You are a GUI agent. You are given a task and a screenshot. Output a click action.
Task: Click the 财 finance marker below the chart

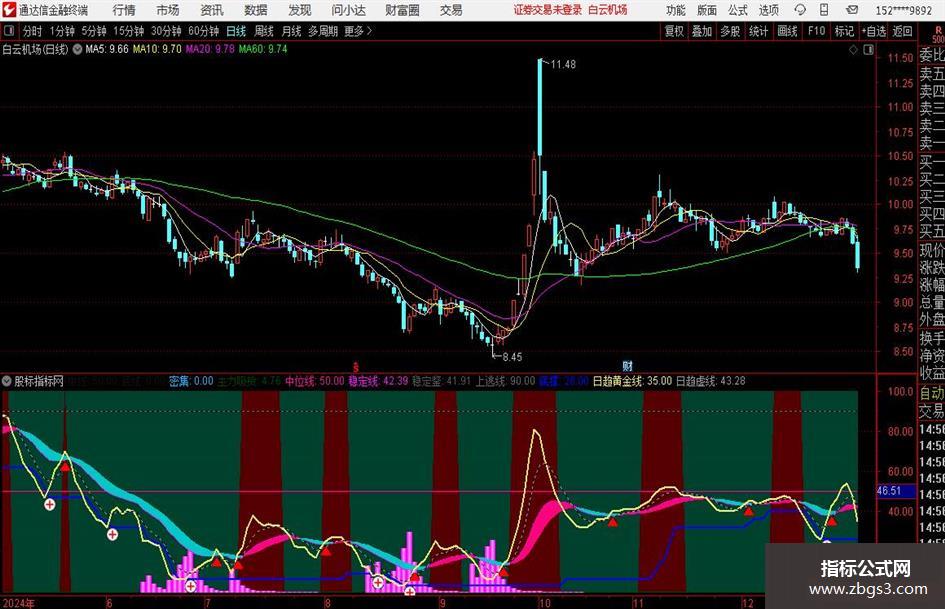627,366
